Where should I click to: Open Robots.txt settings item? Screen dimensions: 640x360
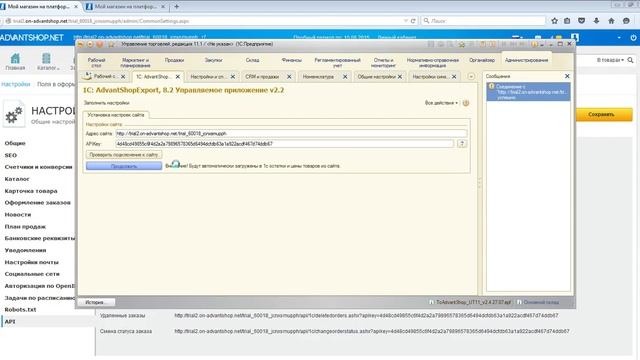(x=20, y=309)
